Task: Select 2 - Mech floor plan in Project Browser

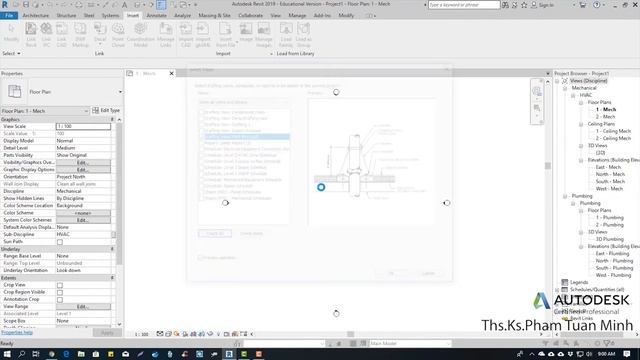Action: coord(605,117)
